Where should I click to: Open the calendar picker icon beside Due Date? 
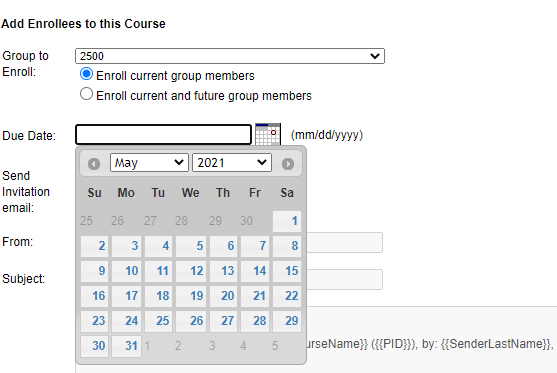[x=268, y=134]
